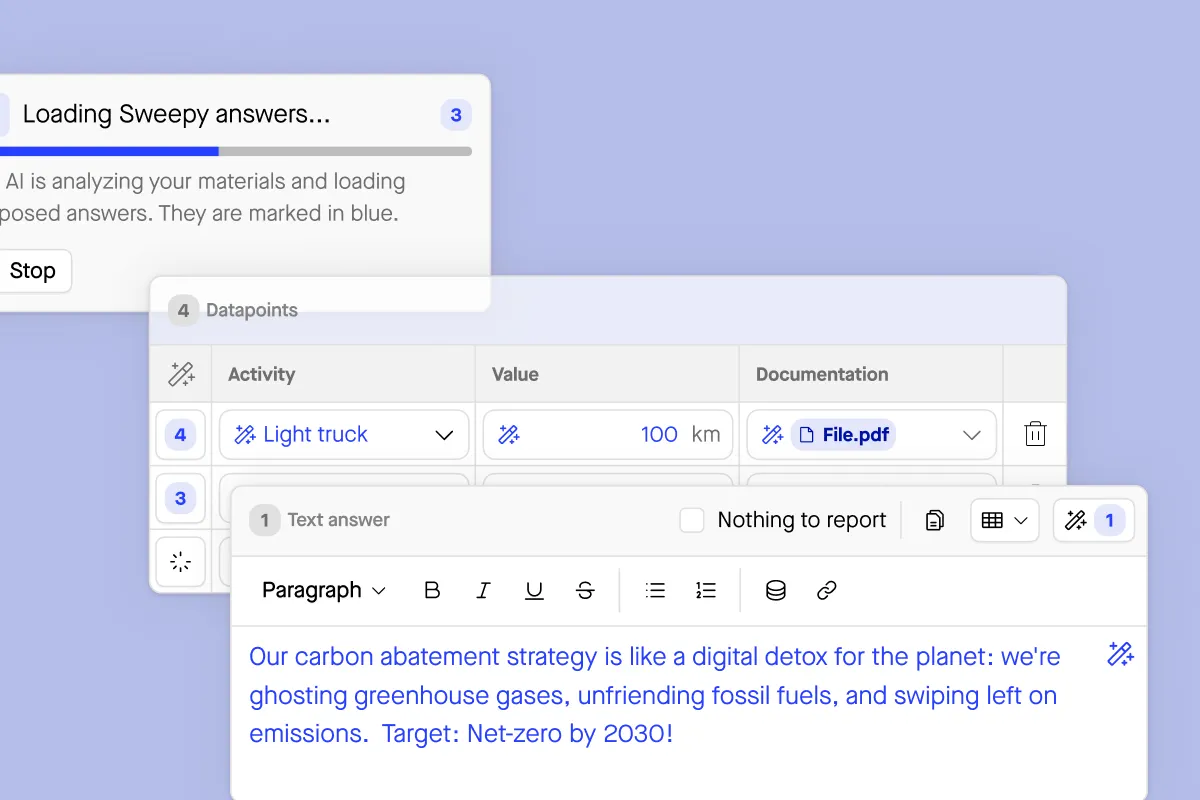This screenshot has height=800, width=1200.
Task: Open the File.pdf documentation dropdown
Action: (x=970, y=435)
